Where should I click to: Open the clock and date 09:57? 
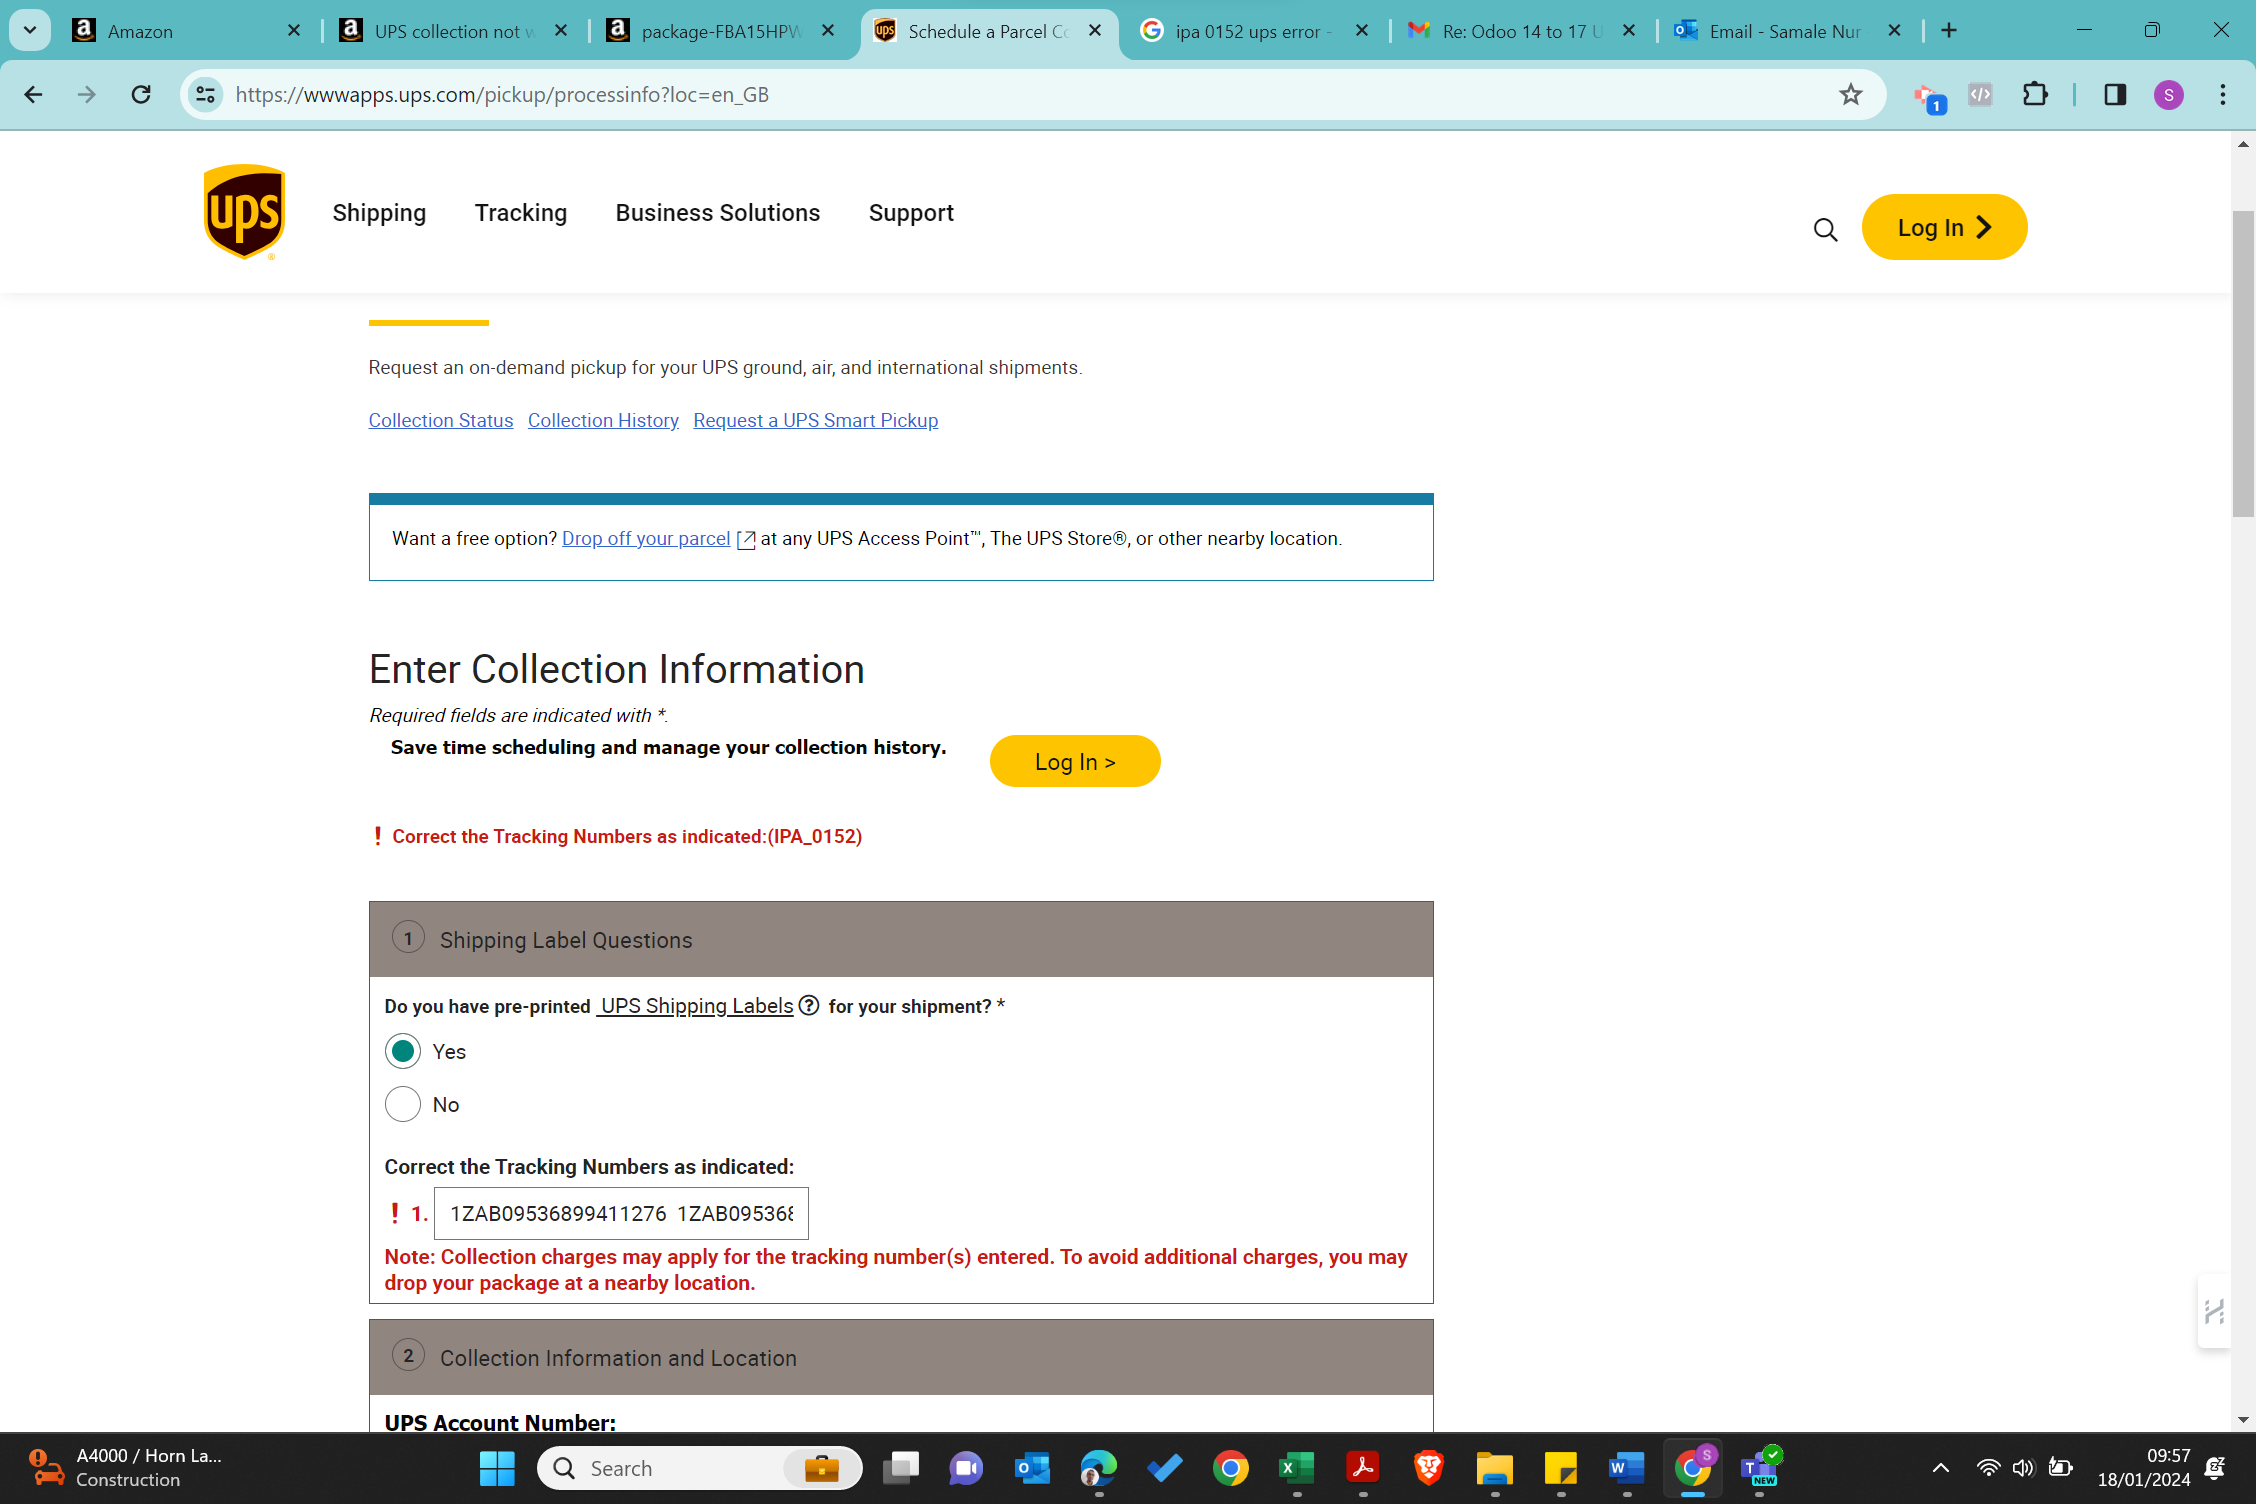pyautogui.click(x=2143, y=1467)
